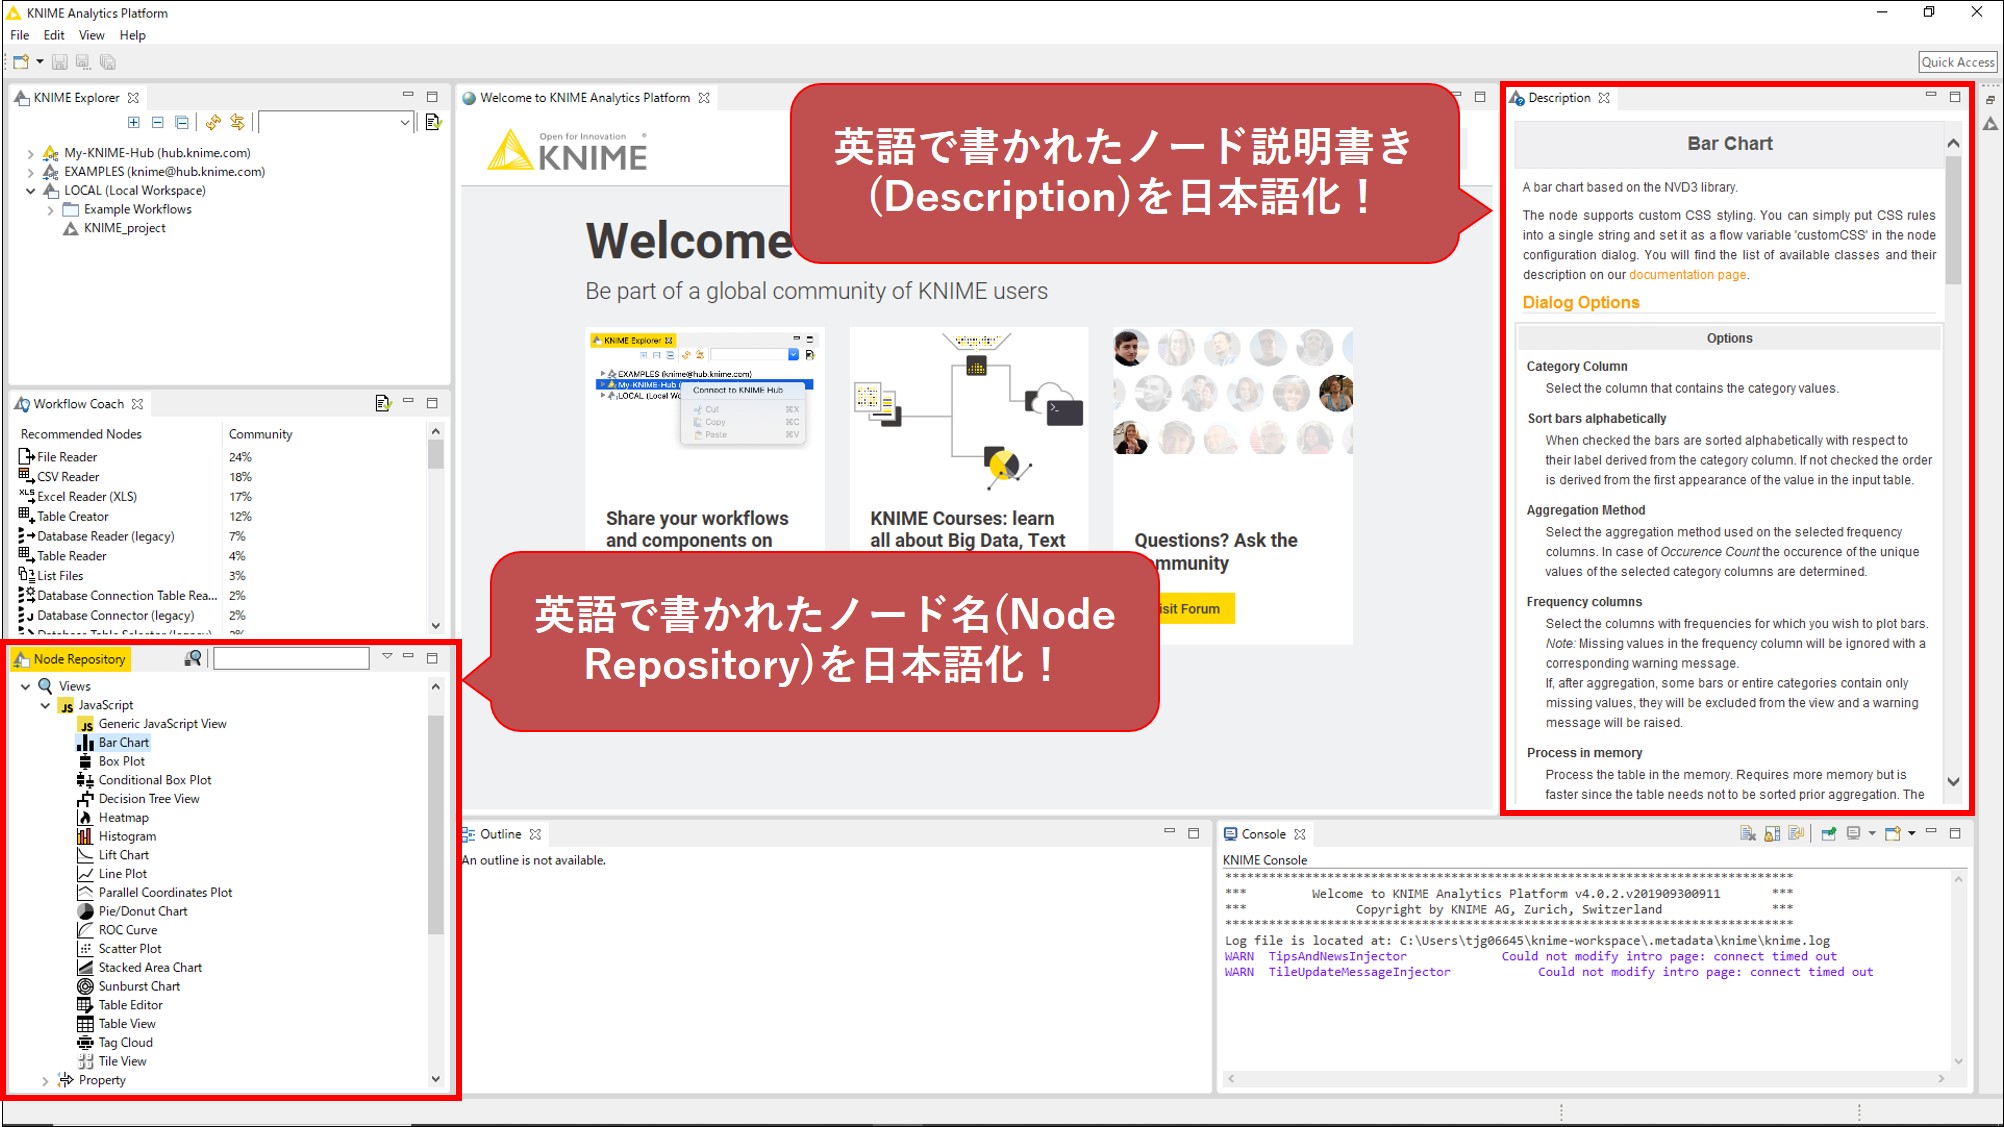Create a new KNIME workflow from toolbar
This screenshot has width=2004, height=1127.
tap(20, 61)
